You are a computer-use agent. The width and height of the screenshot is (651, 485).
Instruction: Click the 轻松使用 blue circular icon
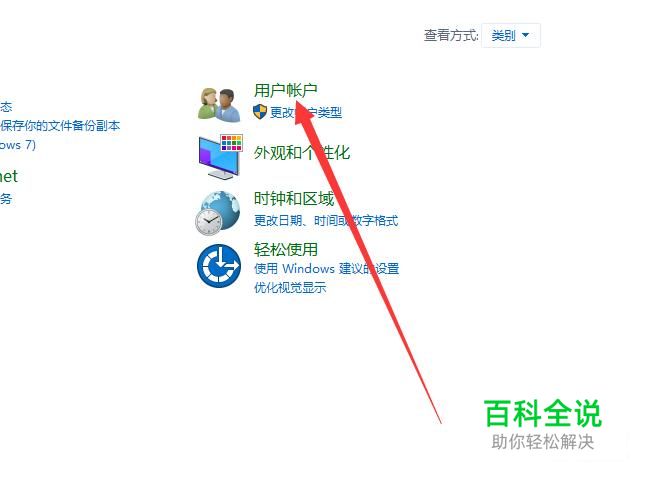pyautogui.click(x=219, y=266)
